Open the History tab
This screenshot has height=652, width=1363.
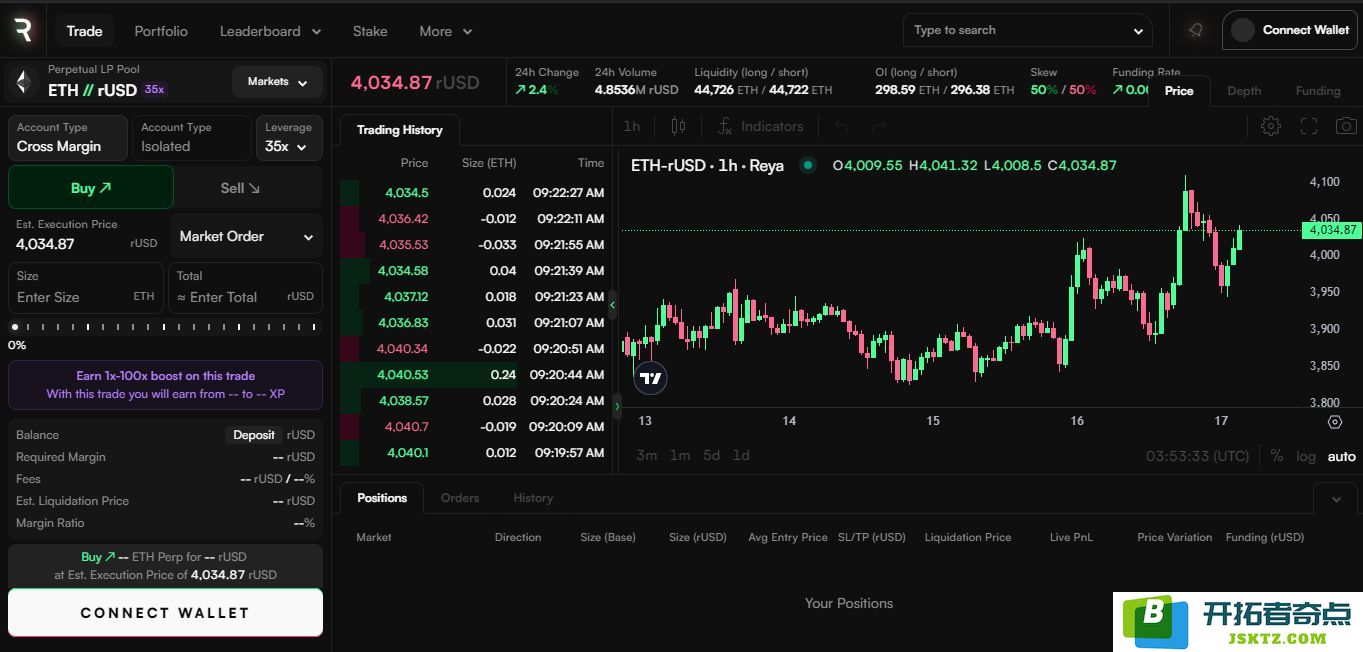tap(533, 498)
